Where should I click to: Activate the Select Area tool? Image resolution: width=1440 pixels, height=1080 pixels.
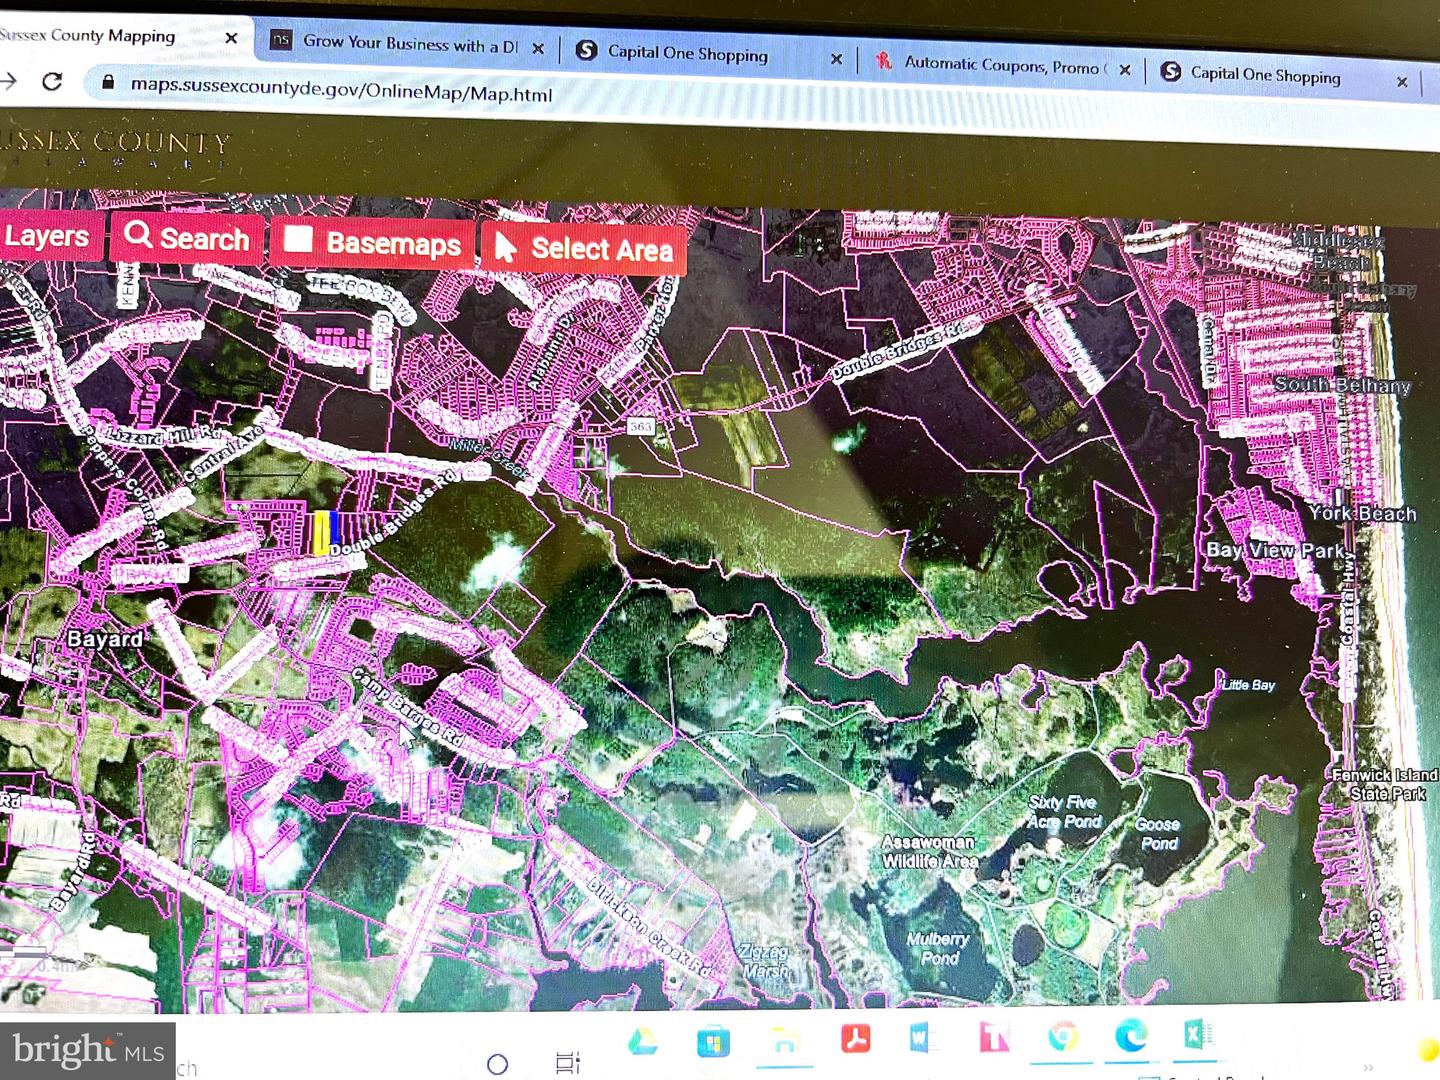point(585,248)
